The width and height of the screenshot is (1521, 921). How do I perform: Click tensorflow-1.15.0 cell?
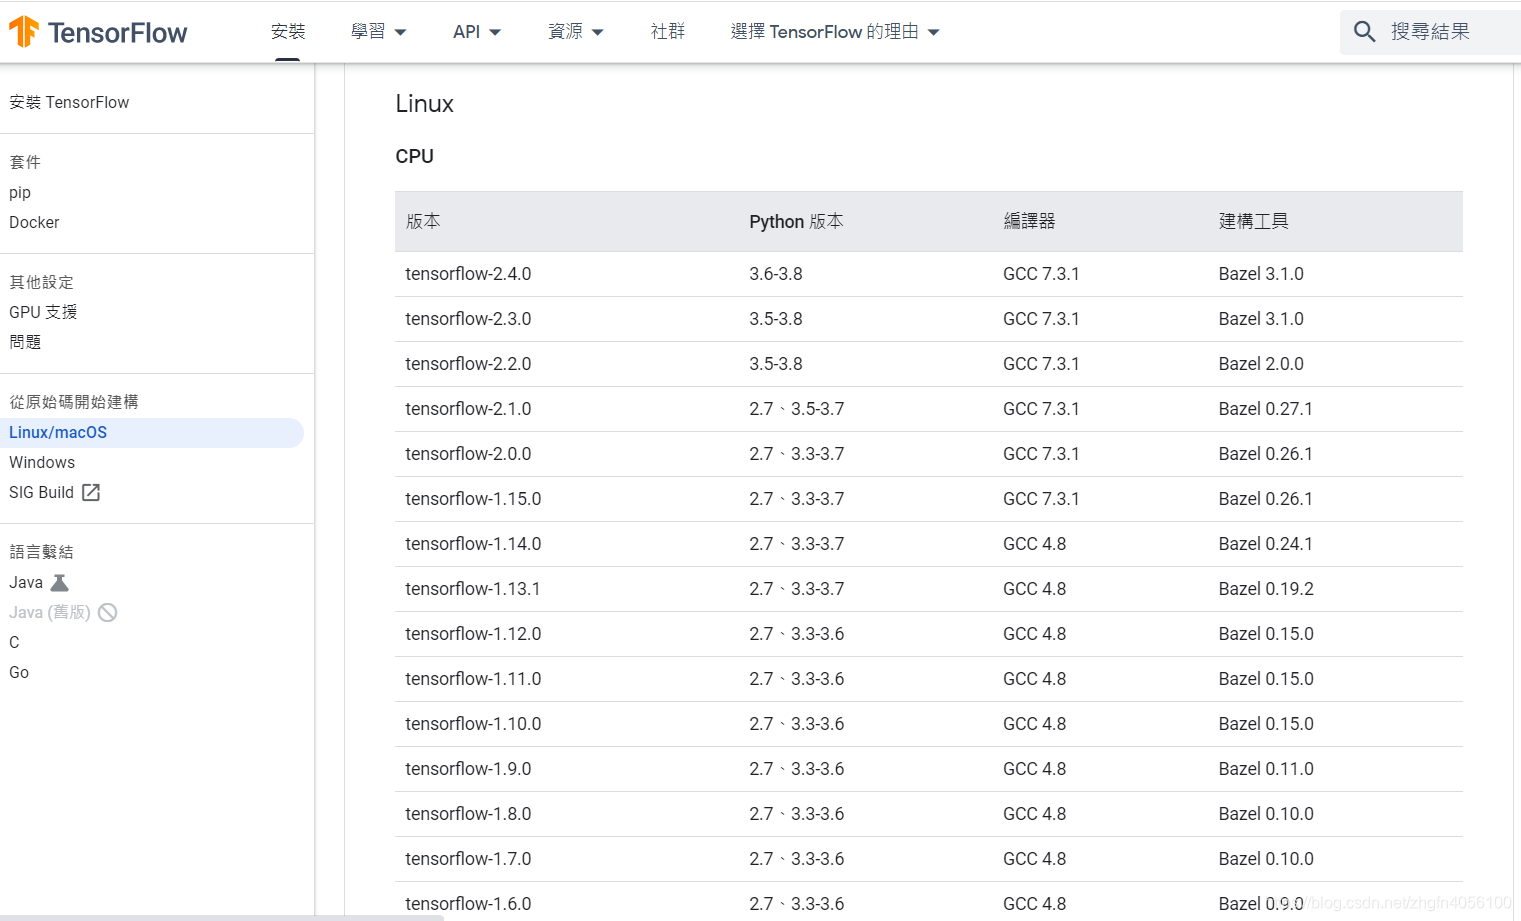(473, 499)
